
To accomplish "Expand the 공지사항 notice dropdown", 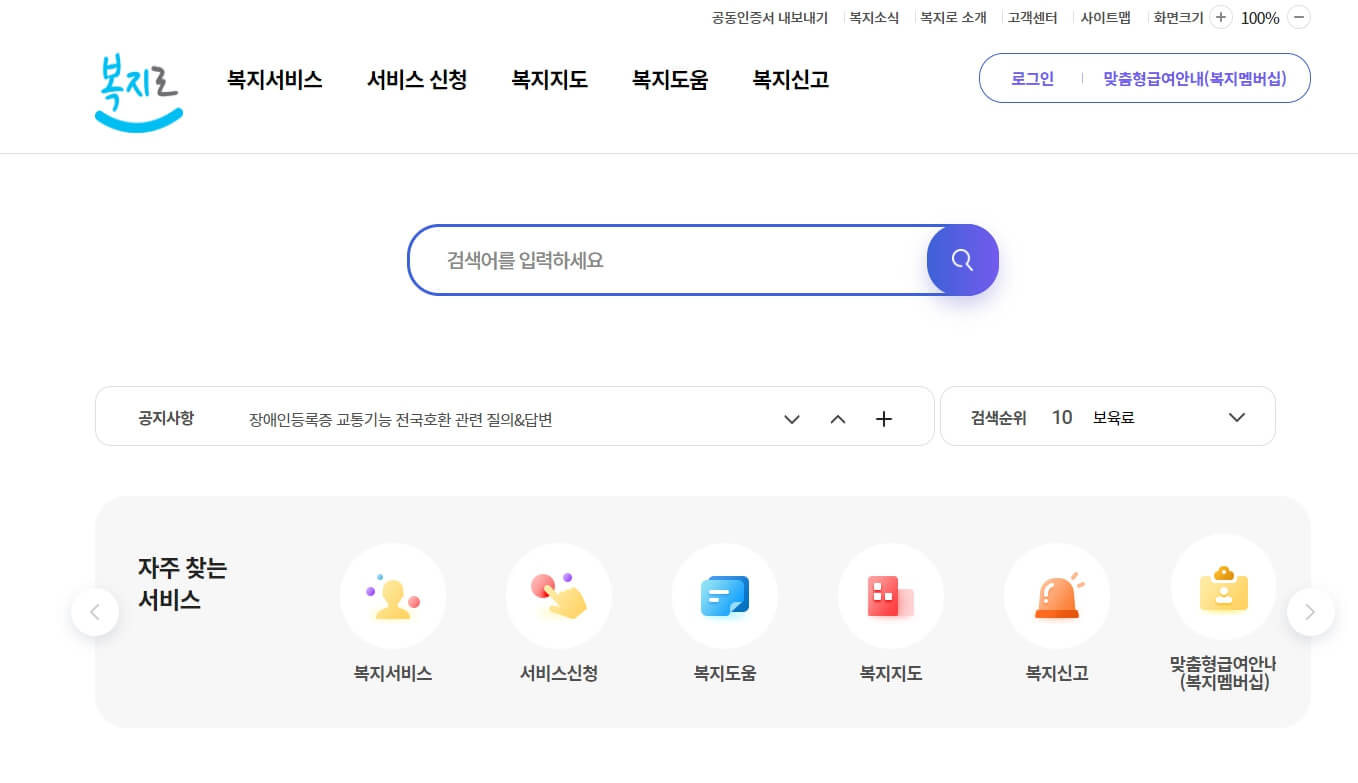I will point(792,419).
